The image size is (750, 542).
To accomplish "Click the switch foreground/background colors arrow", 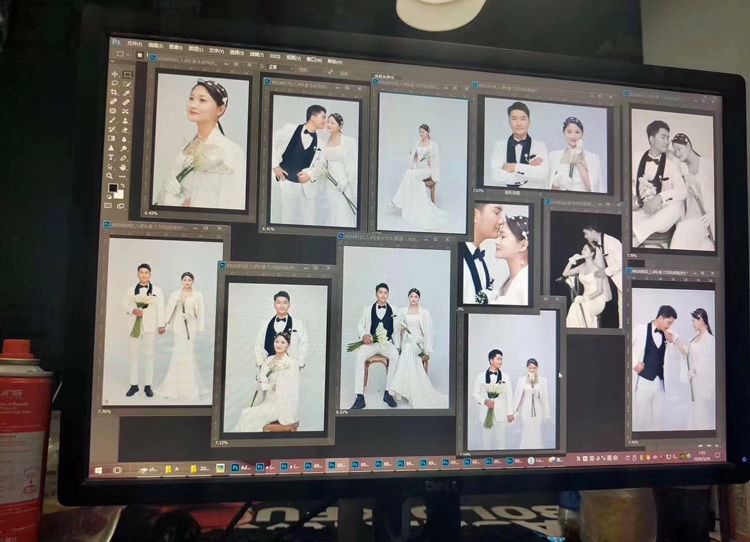I will click(123, 185).
